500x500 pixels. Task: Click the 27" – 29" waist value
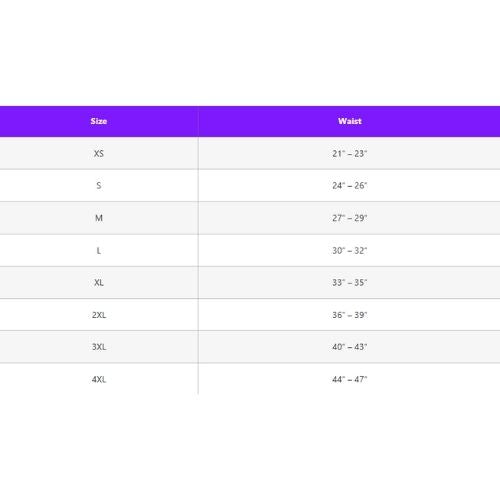tap(350, 218)
